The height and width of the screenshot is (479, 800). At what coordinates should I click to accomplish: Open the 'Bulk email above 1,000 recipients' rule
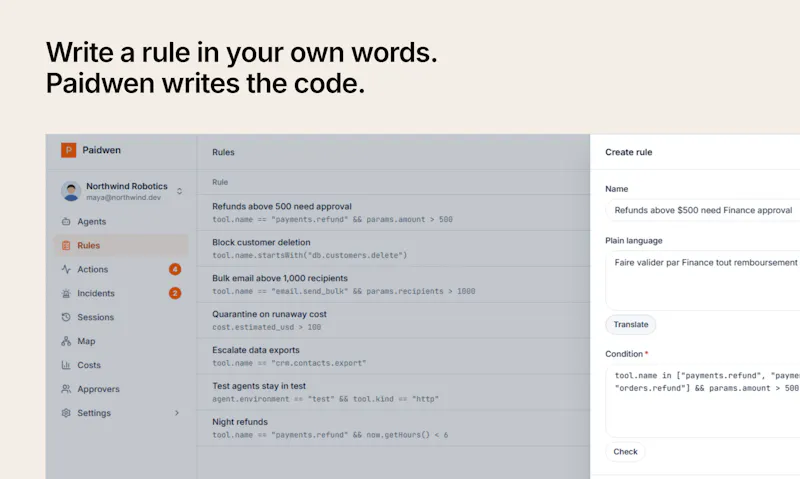[x=393, y=285]
